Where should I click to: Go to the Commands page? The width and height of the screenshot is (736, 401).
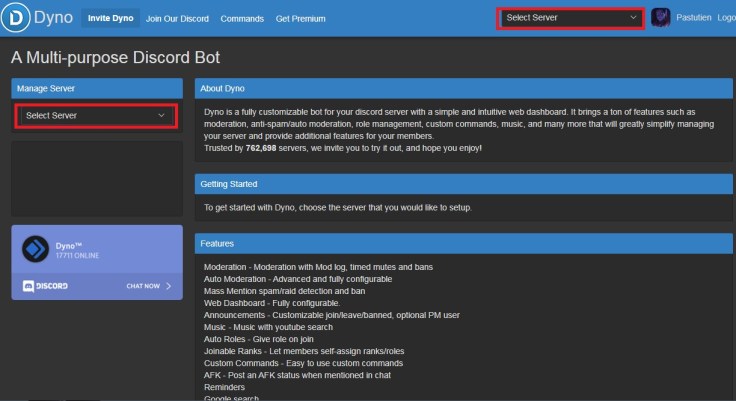[x=242, y=19]
